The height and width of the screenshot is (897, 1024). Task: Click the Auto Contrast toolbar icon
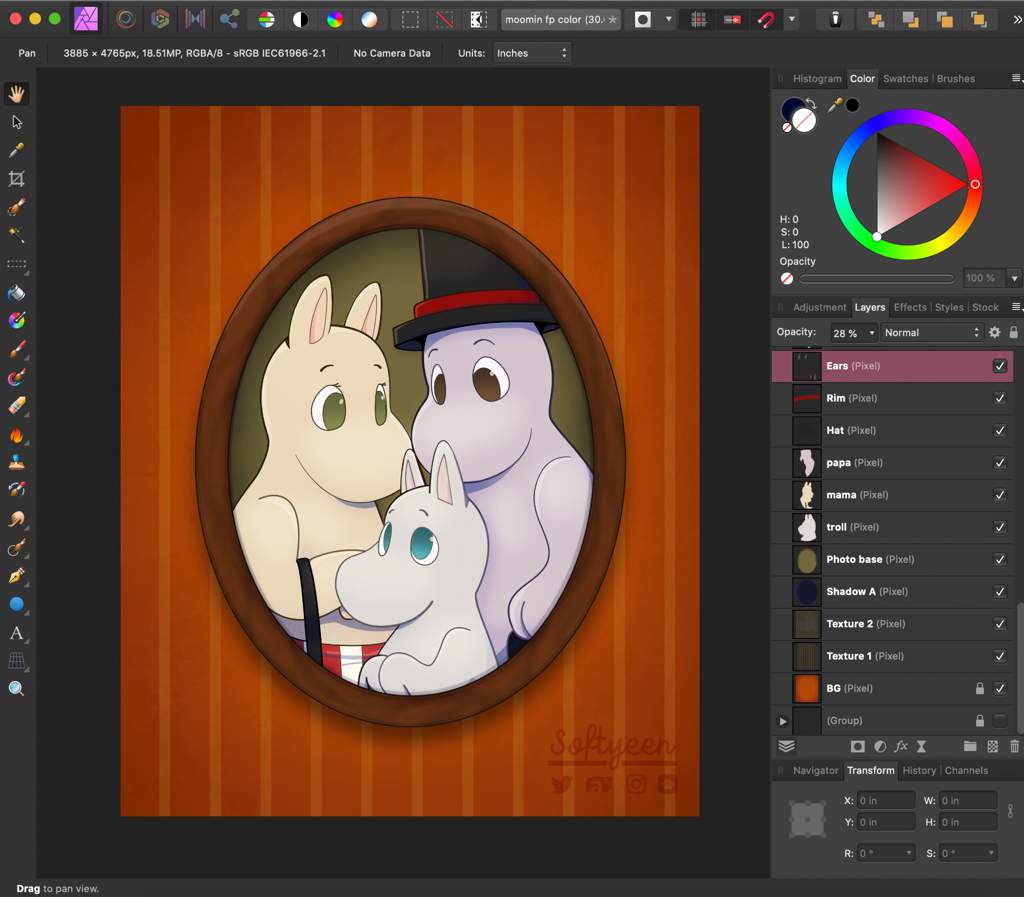(300, 20)
